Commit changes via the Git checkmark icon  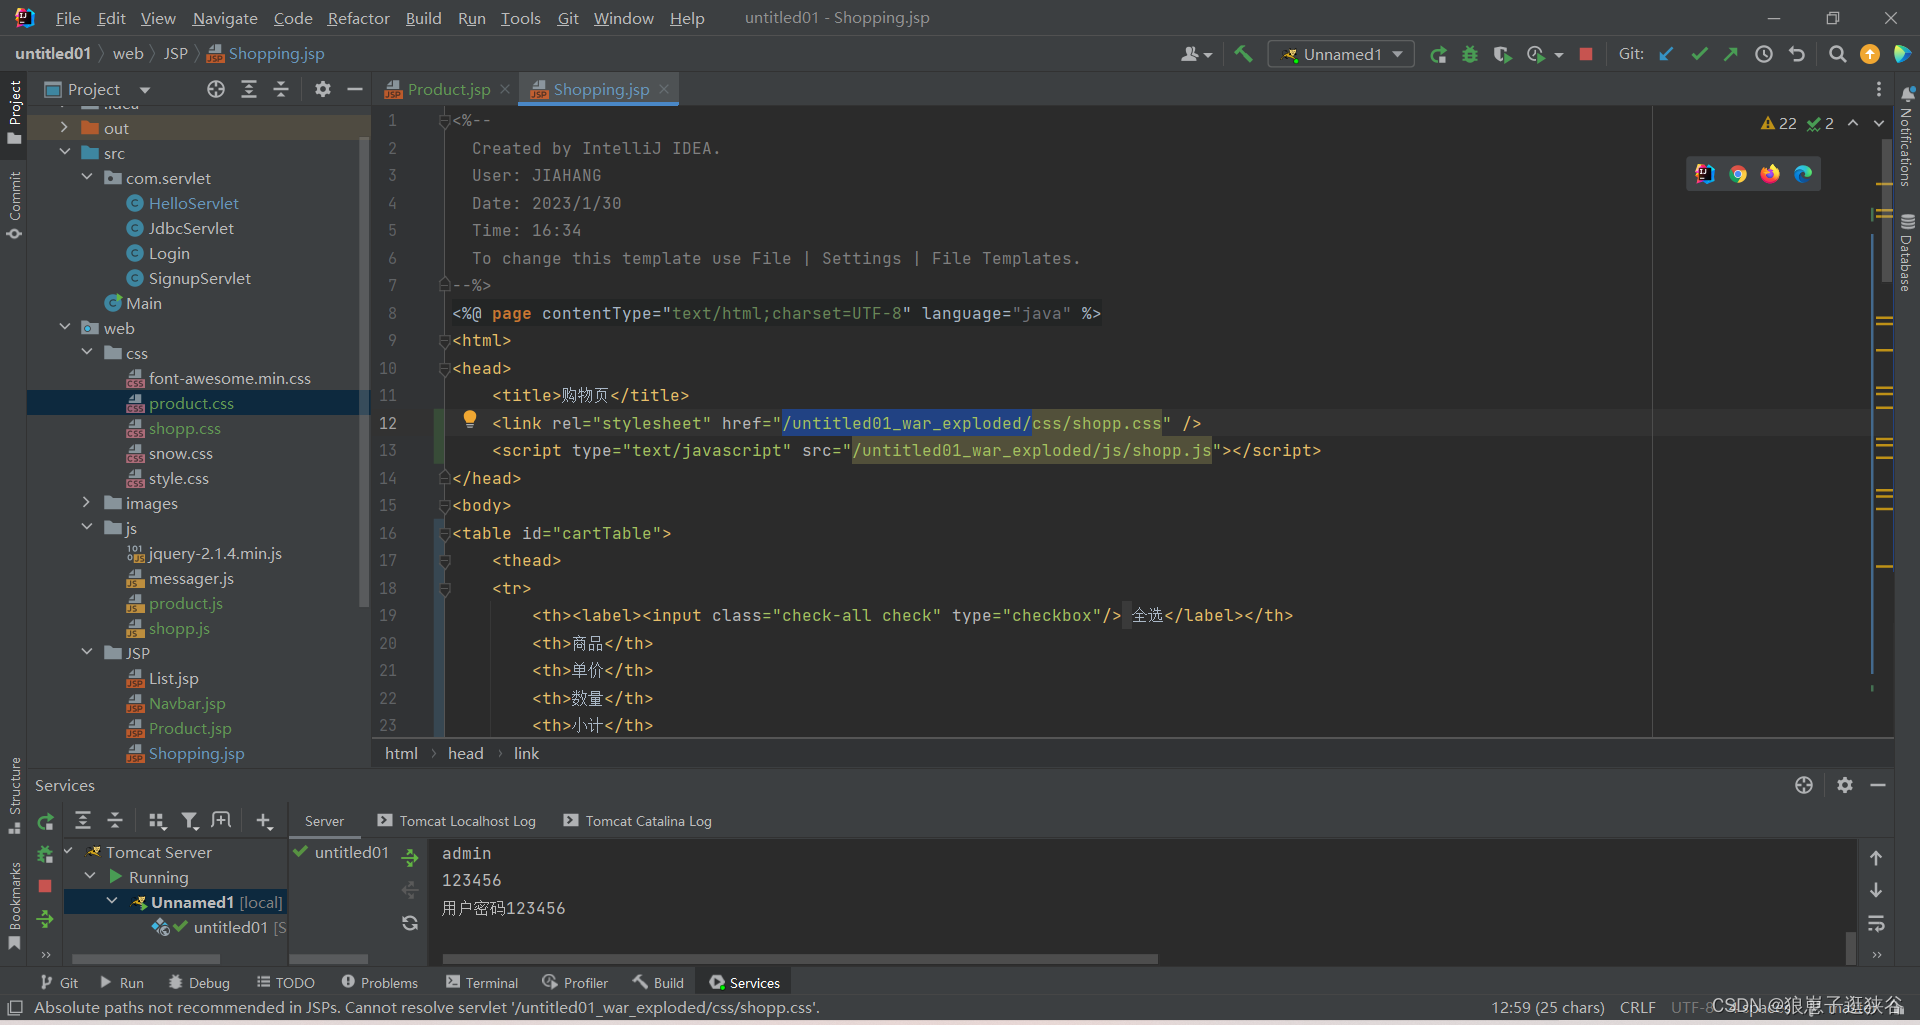tap(1699, 54)
